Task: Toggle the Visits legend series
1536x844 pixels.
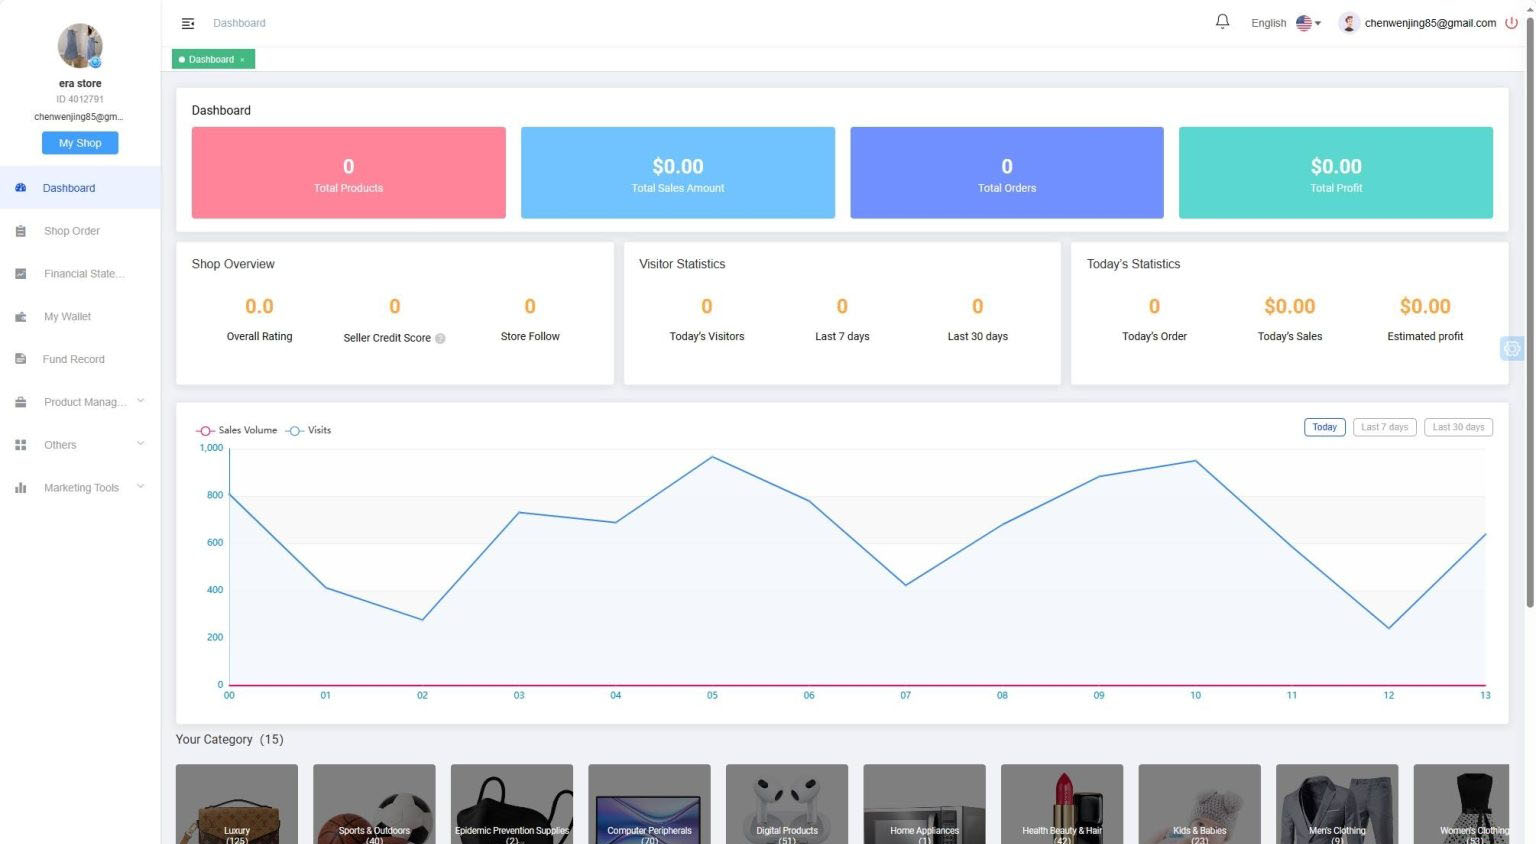Action: pyautogui.click(x=308, y=430)
